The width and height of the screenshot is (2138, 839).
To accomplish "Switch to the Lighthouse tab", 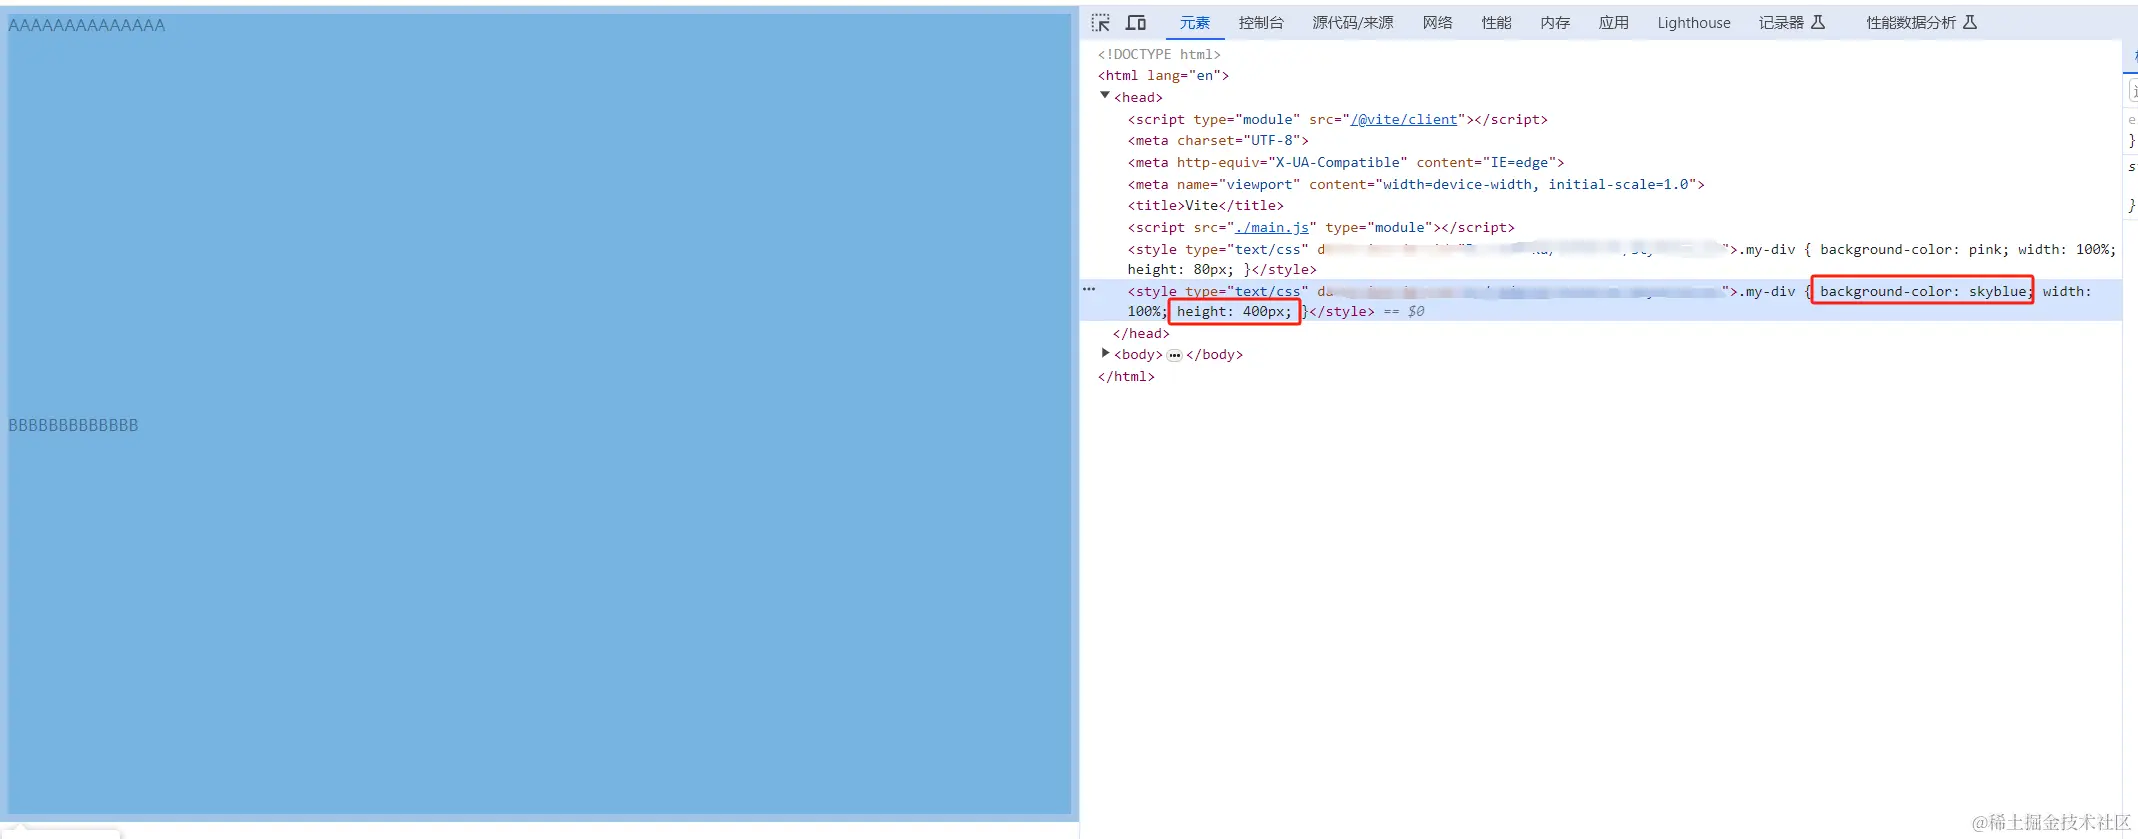I will (x=1694, y=23).
